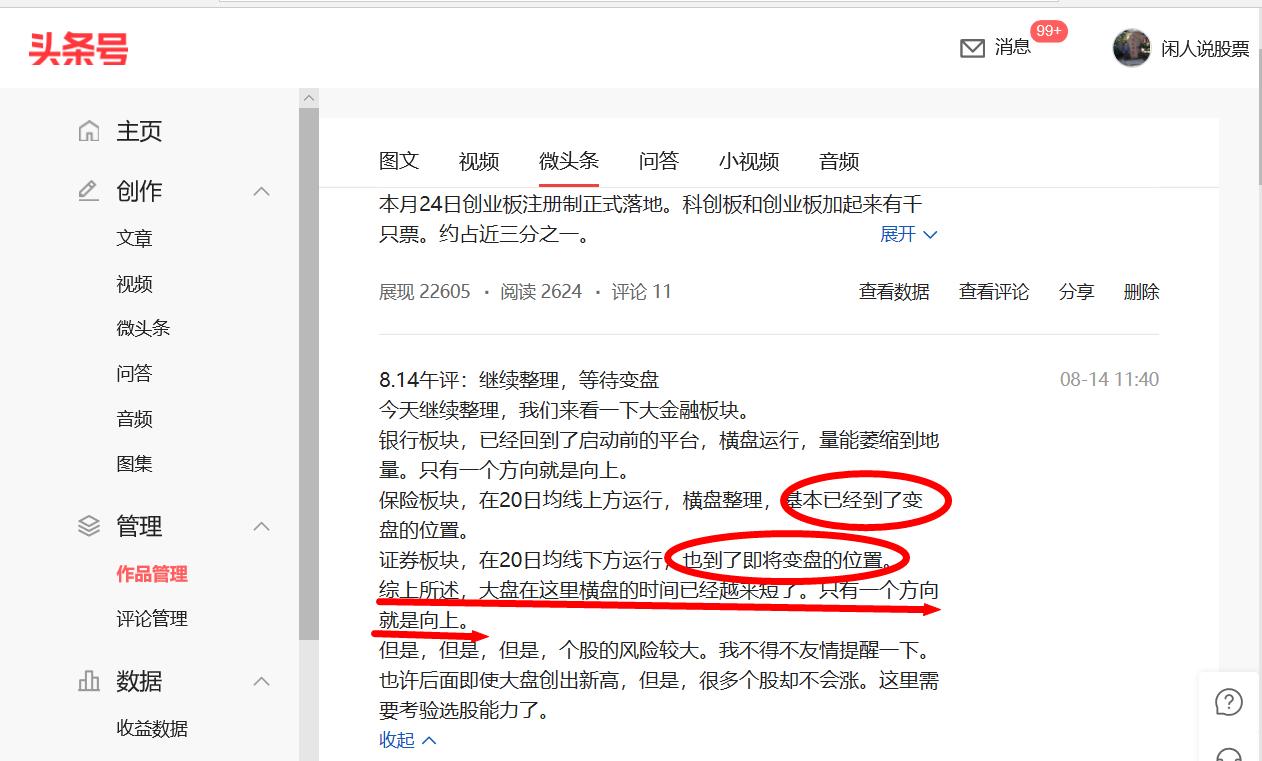Open 作品管理 in the sidebar

click(155, 573)
